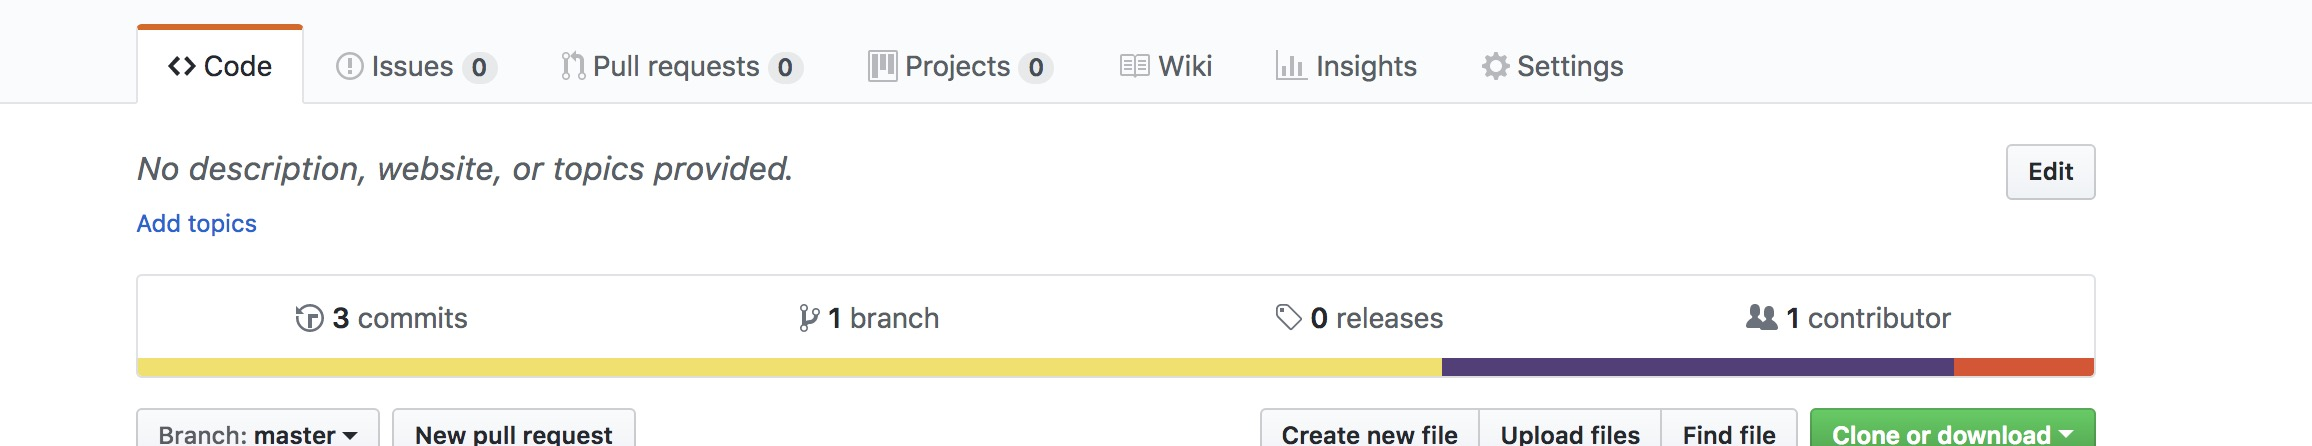Click the Add topics link

[x=197, y=223]
